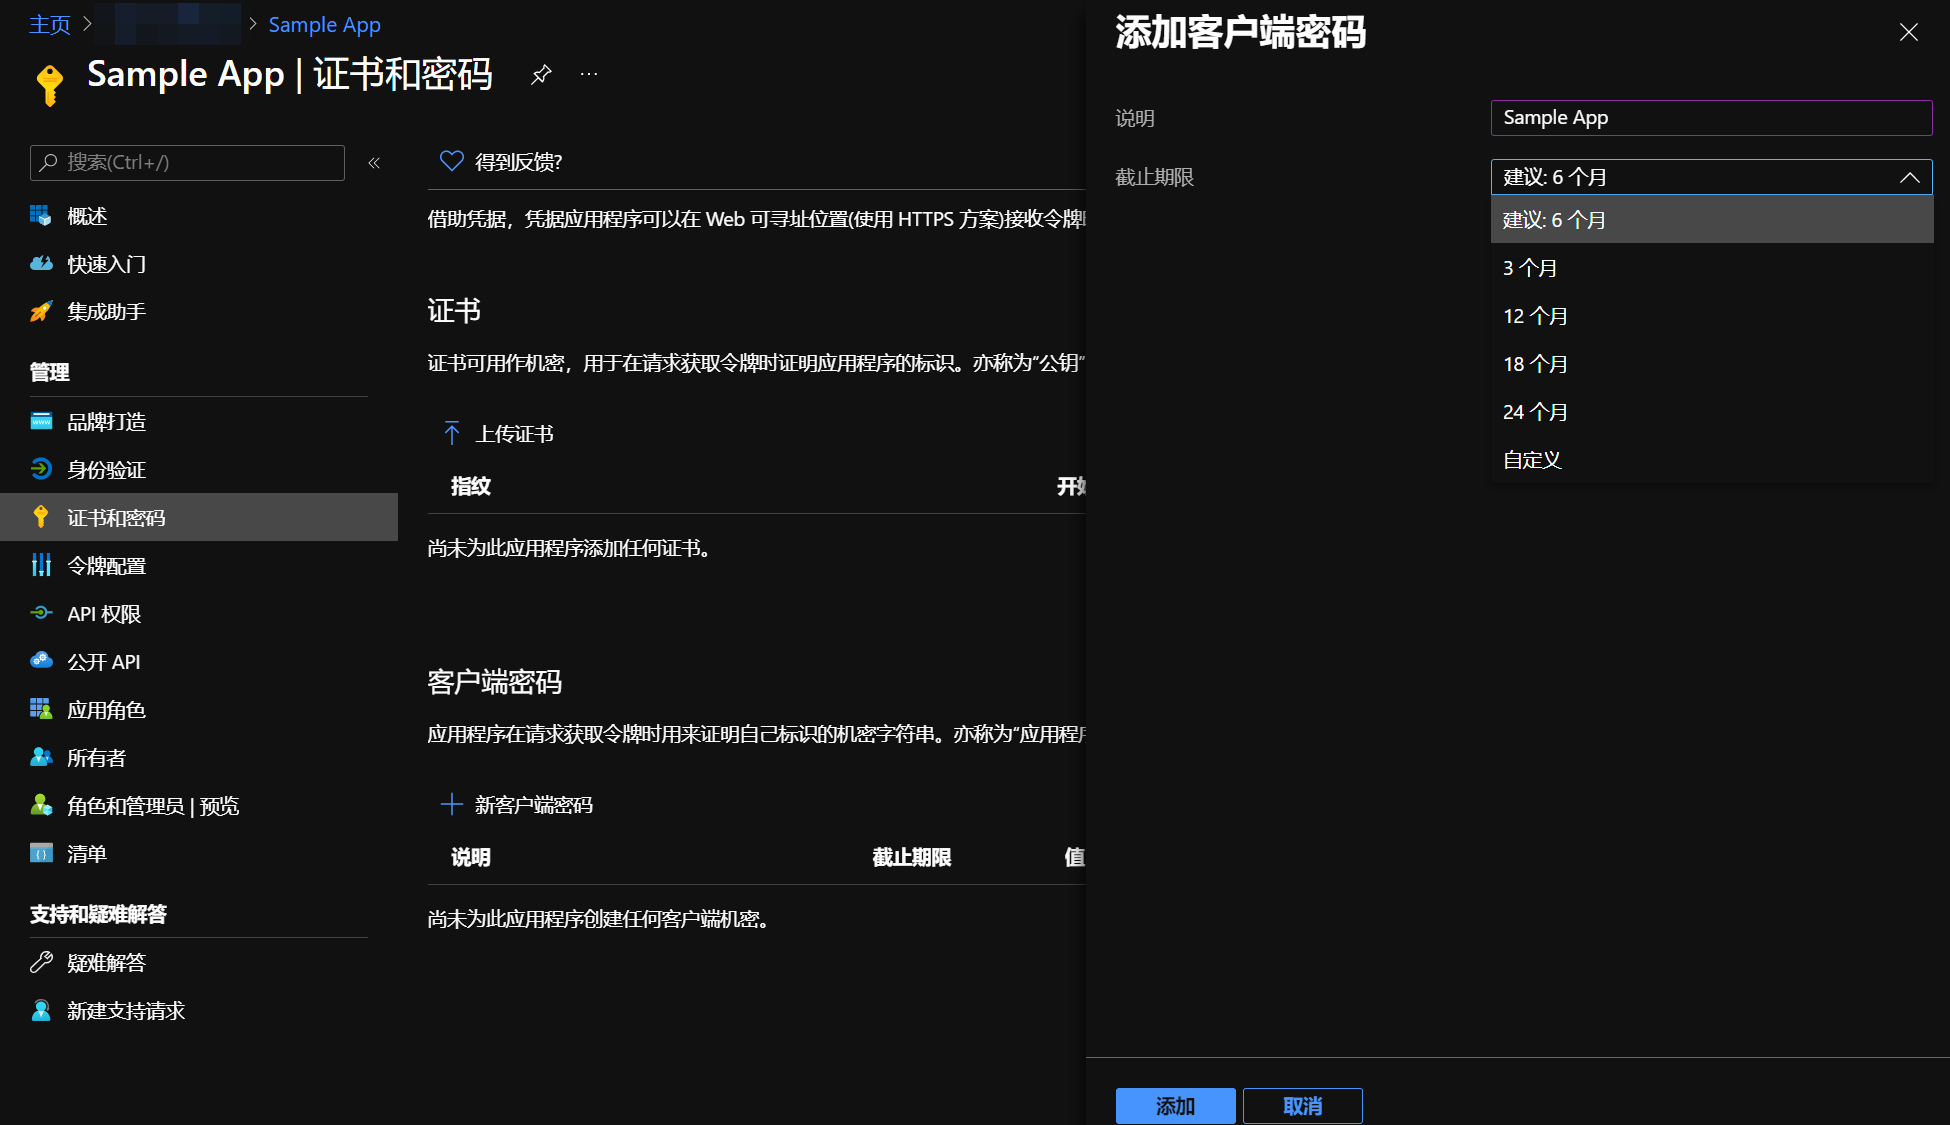Go to 身份验证 sidebar item
The width and height of the screenshot is (1950, 1125).
[106, 470]
